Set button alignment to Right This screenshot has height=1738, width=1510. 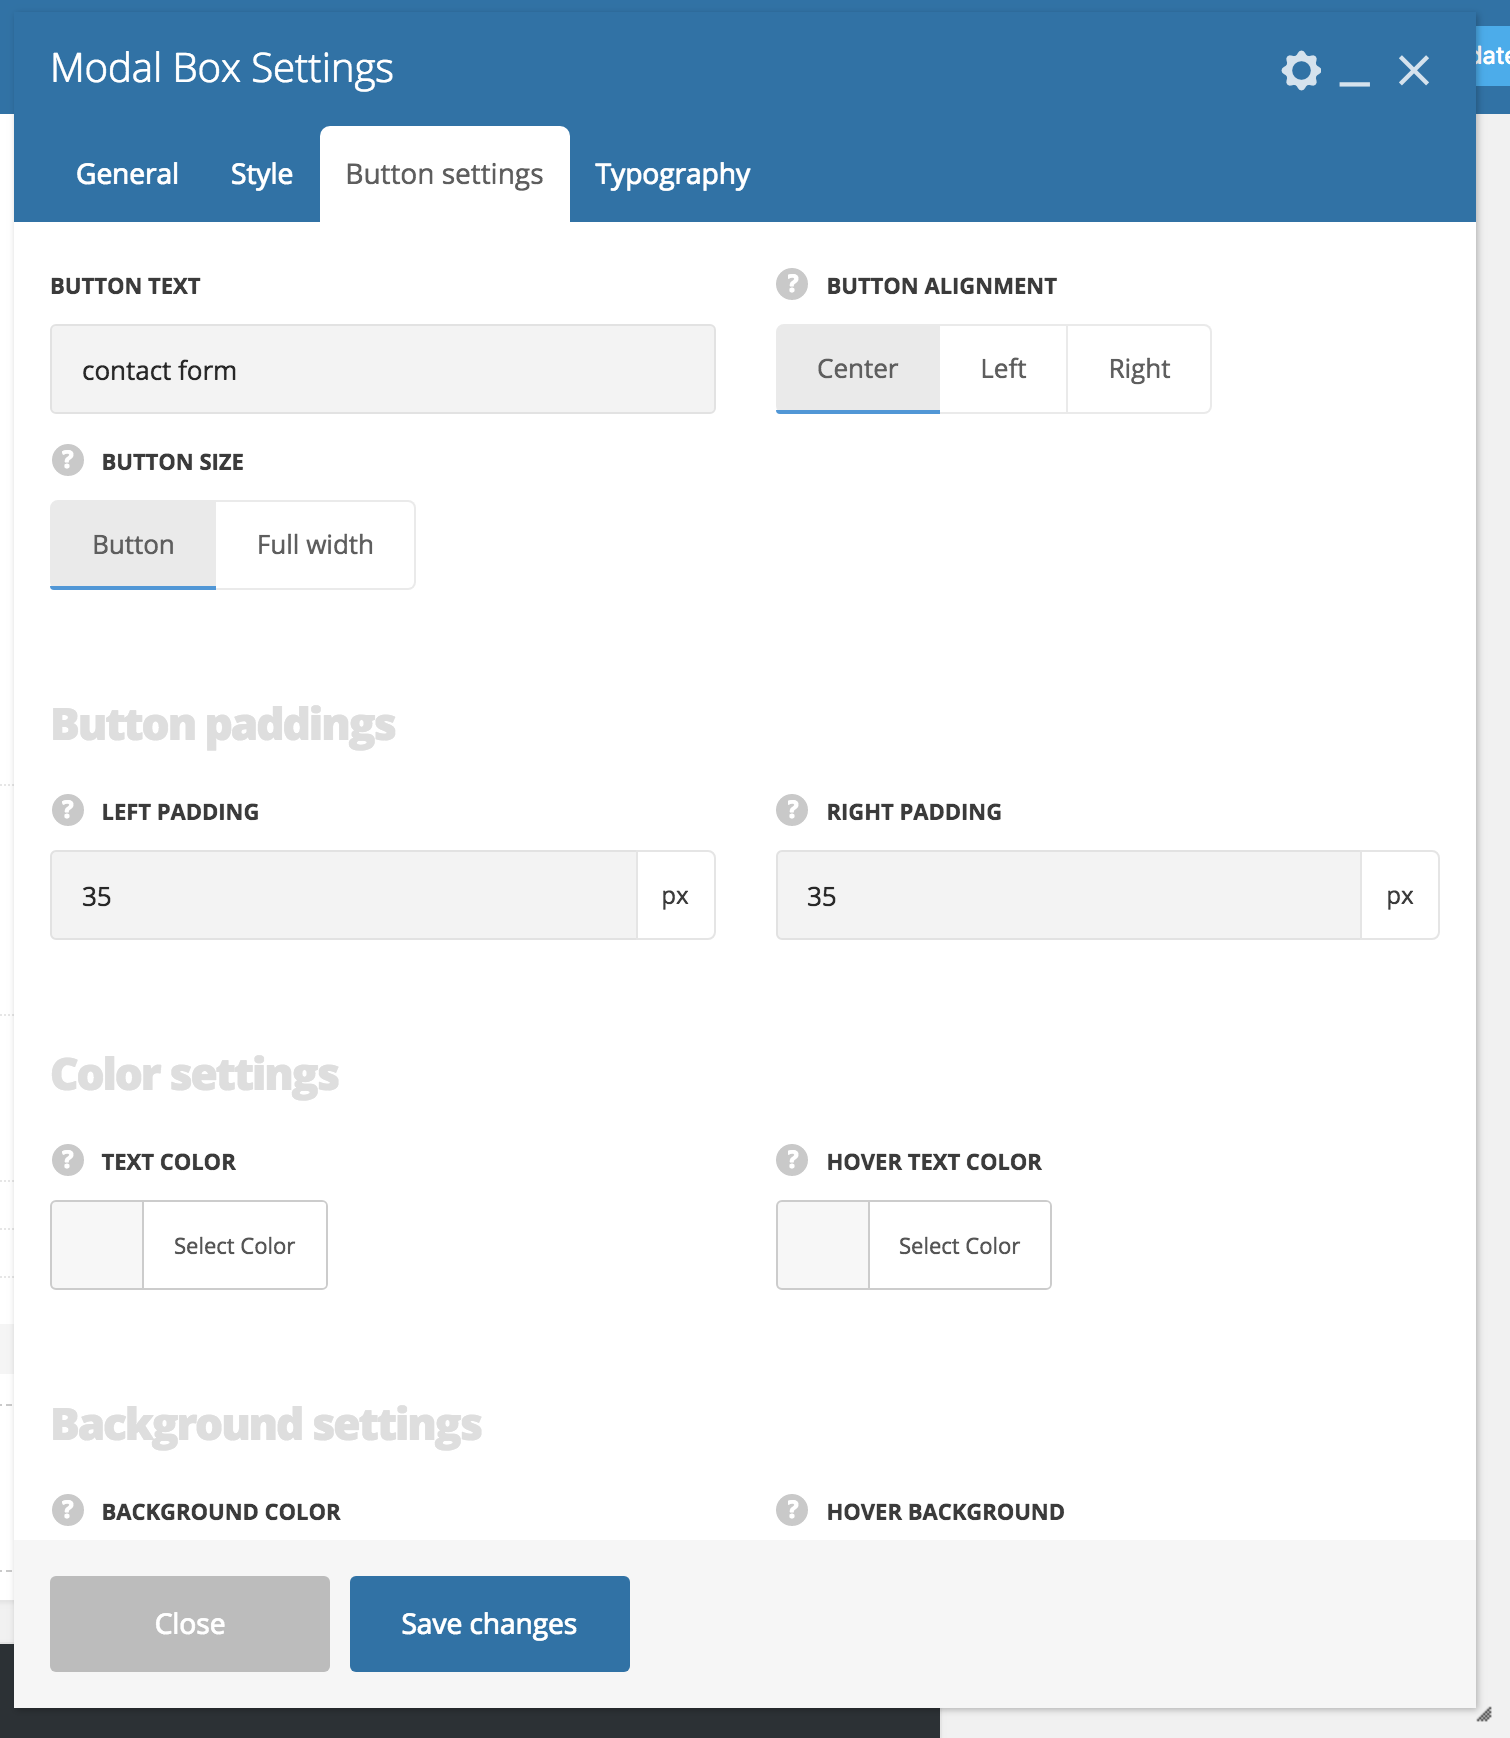[1139, 369]
